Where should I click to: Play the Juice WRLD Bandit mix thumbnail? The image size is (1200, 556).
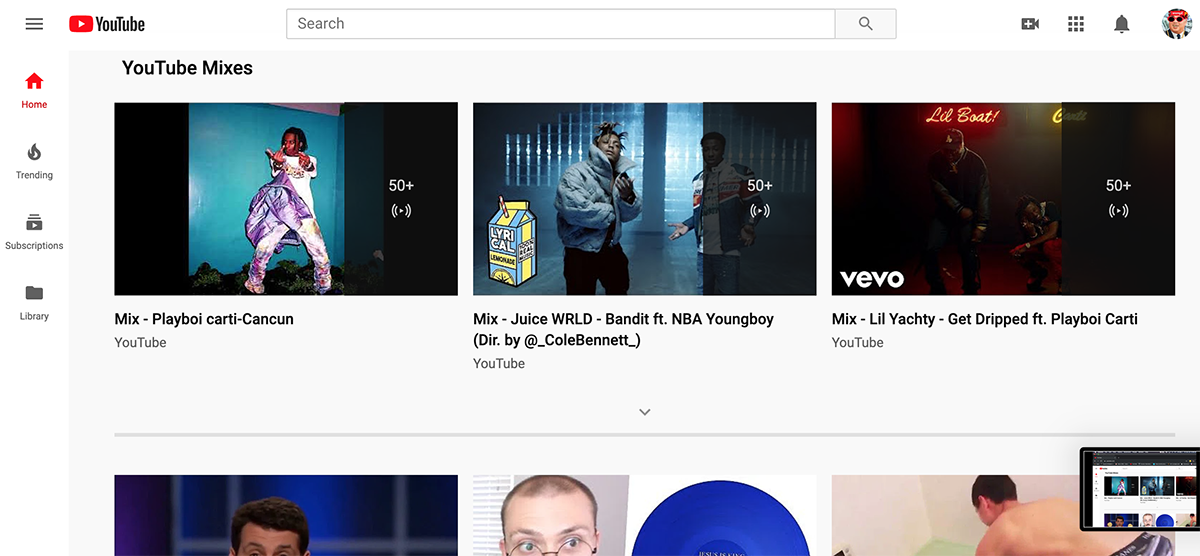[644, 198]
